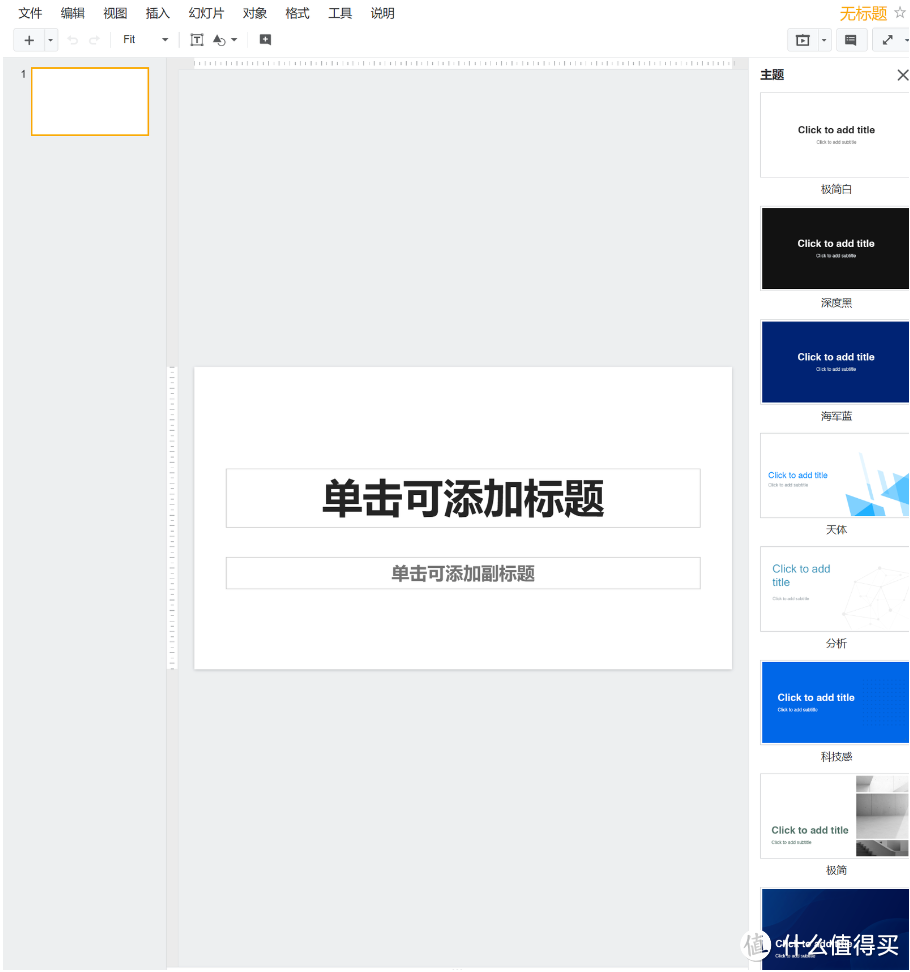
Task: Expand the new slide layout dropdown arrow
Action: click(50, 40)
